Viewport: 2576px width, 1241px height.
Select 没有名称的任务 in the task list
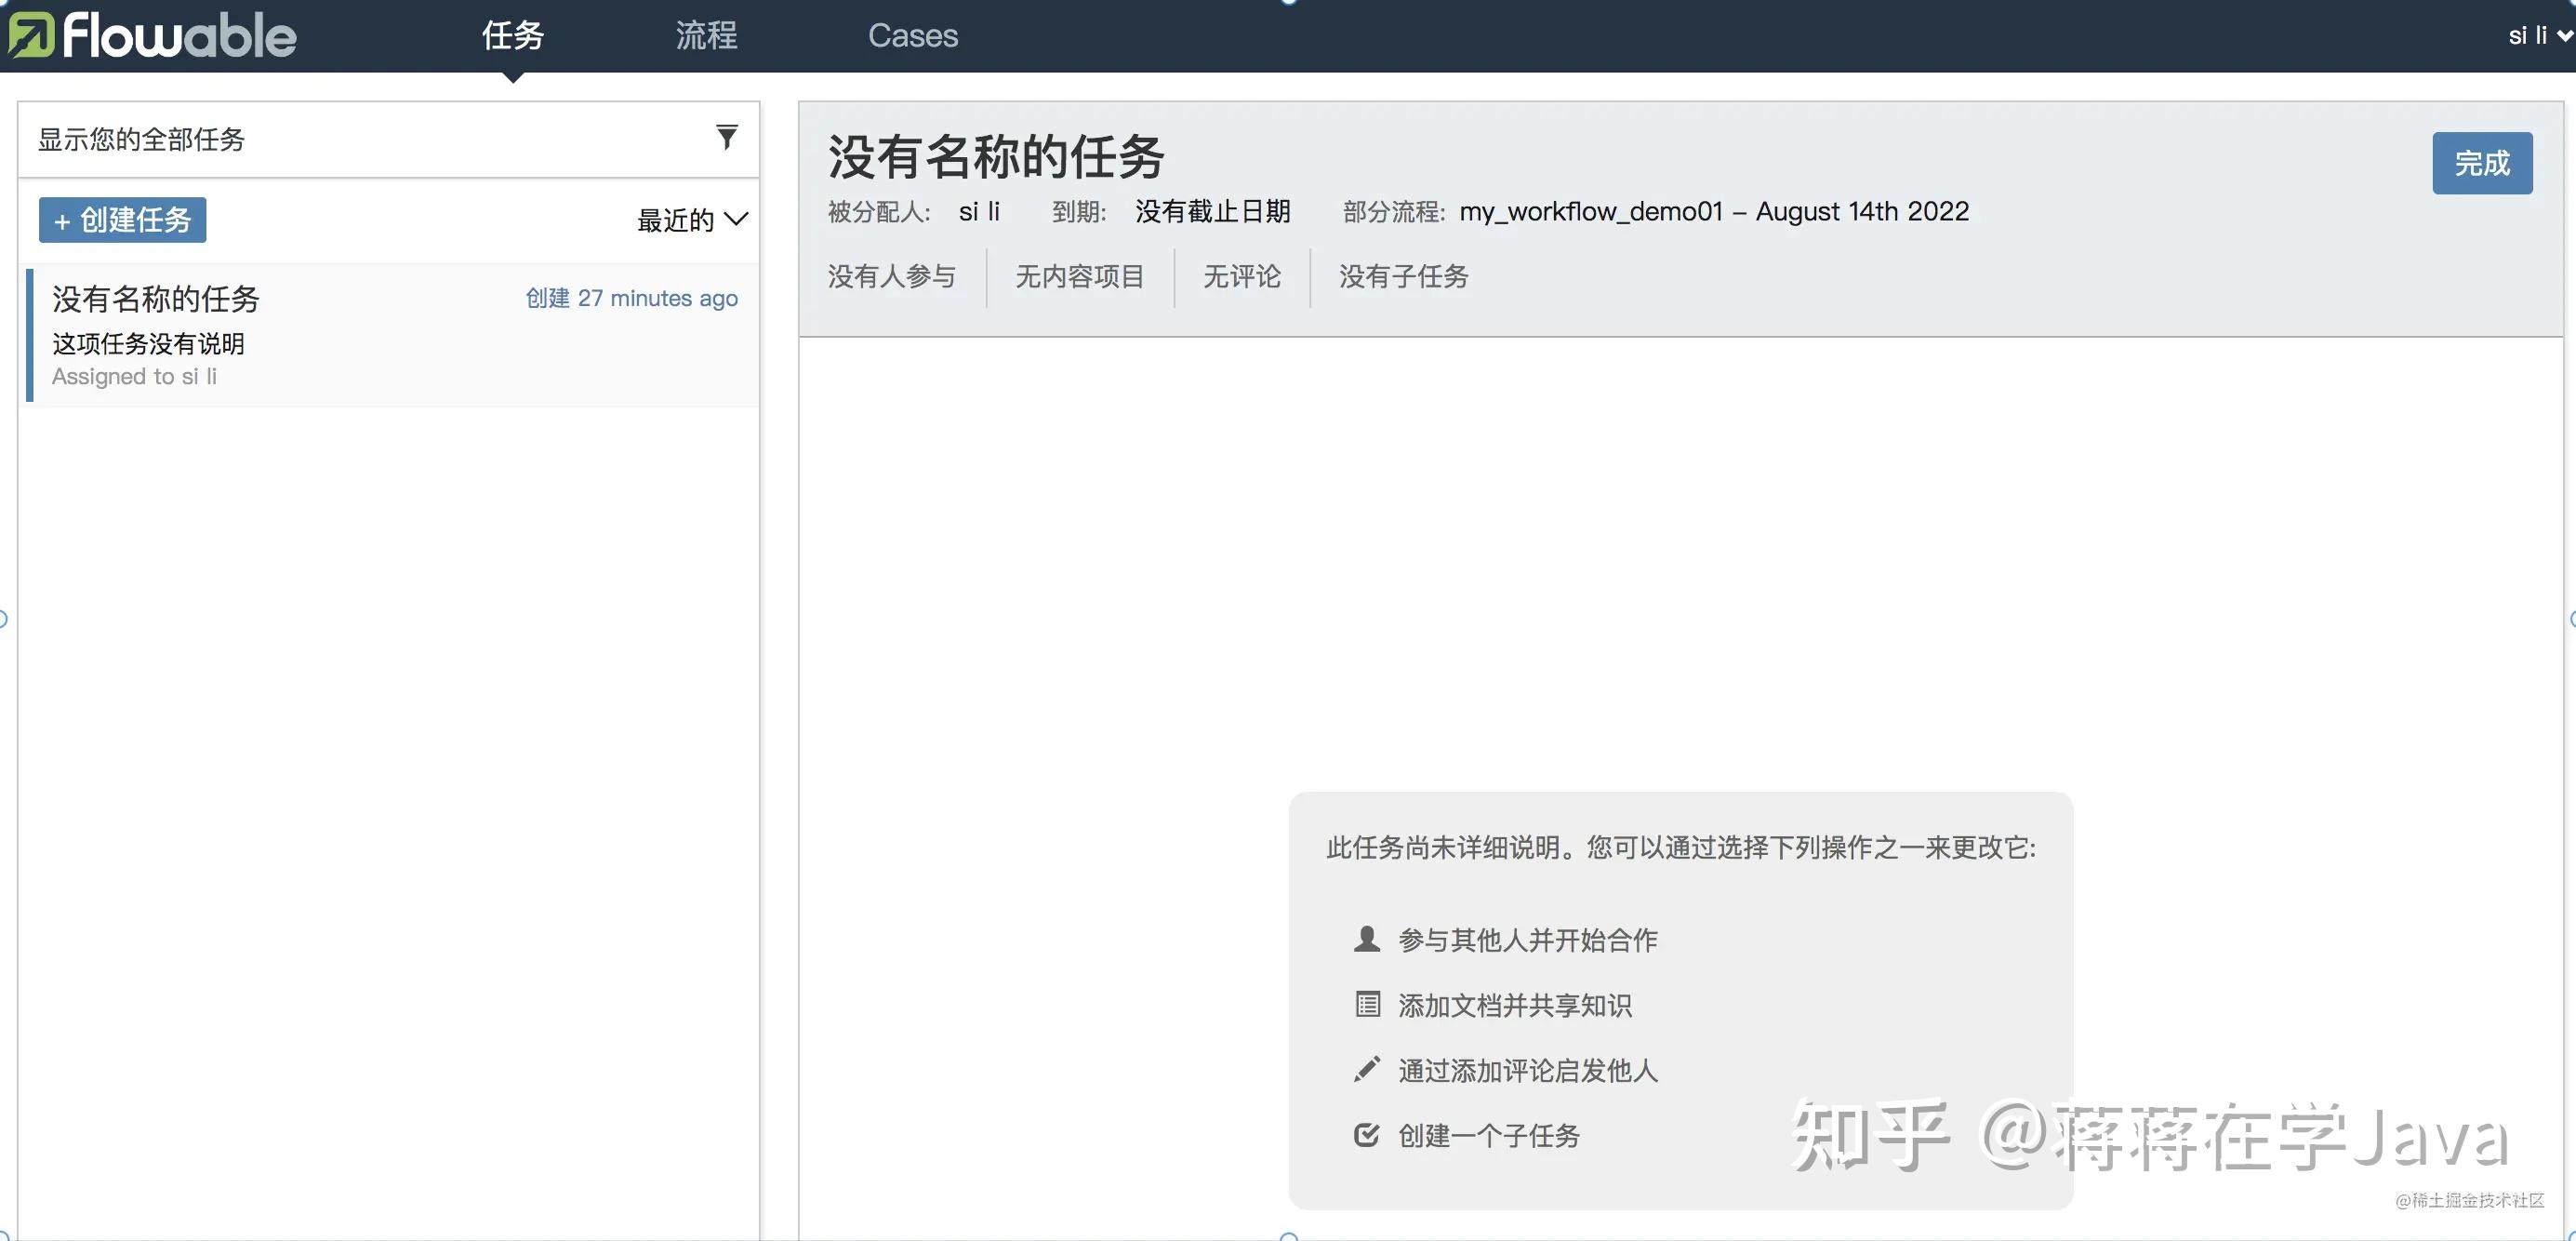(390, 335)
